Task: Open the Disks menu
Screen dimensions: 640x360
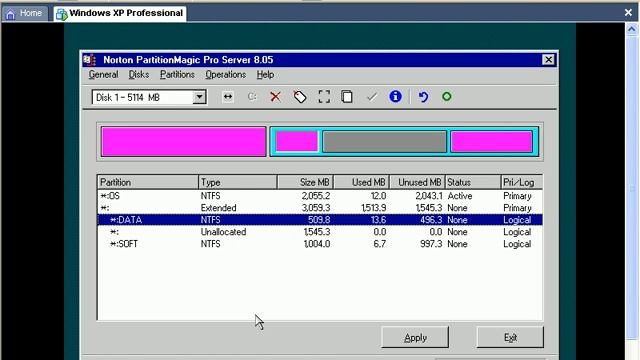Action: click(x=139, y=75)
